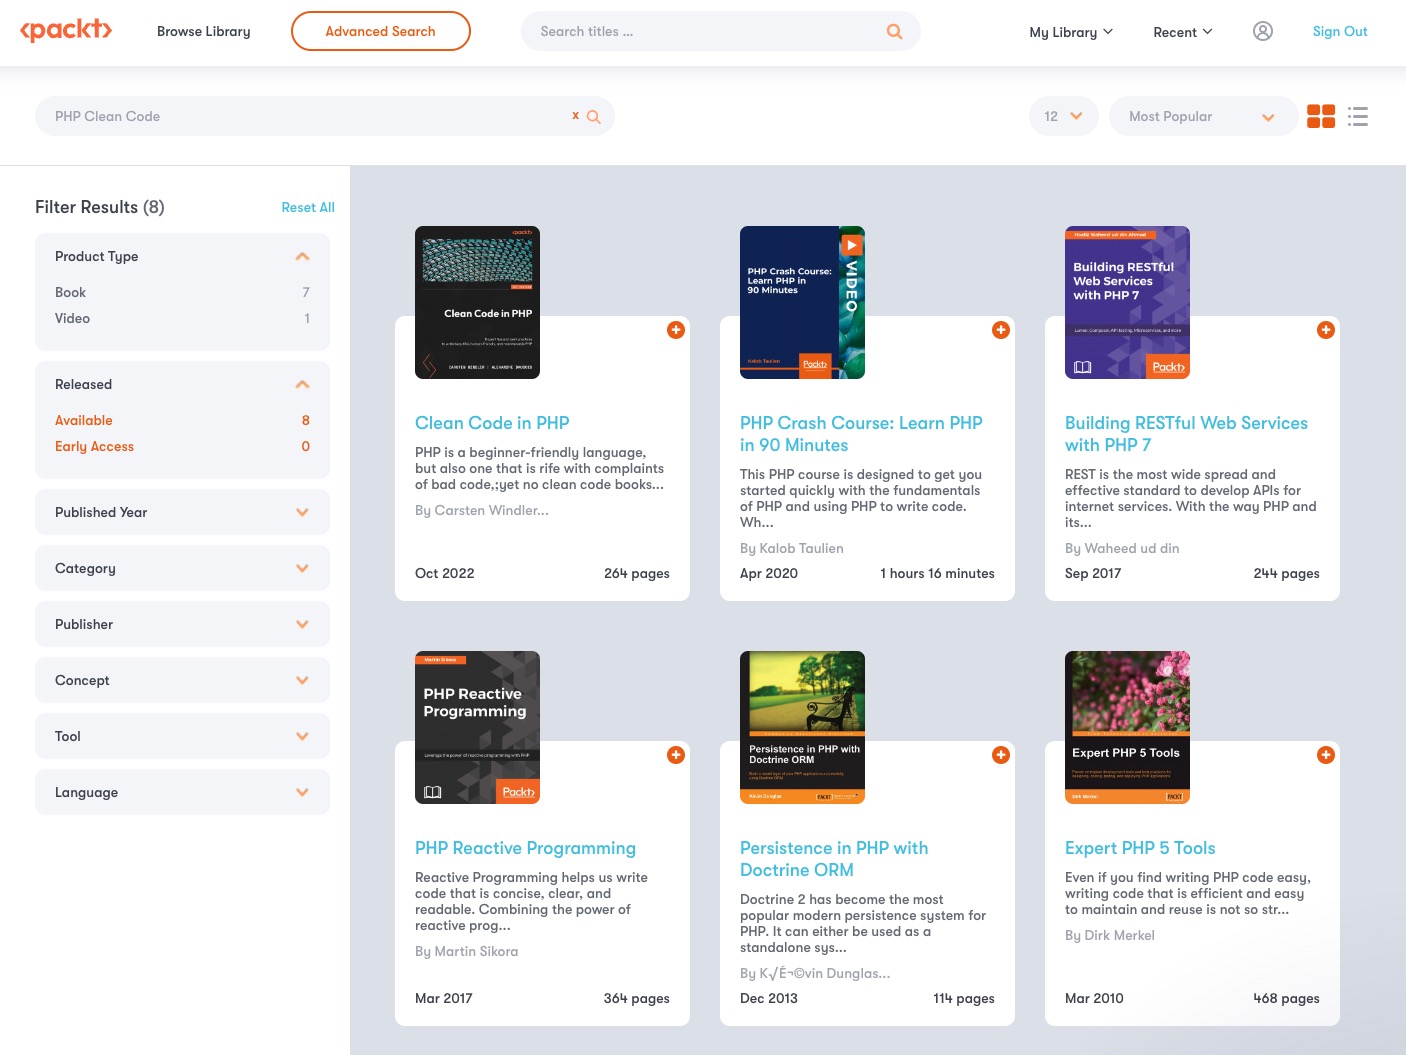1406x1055 pixels.
Task: Click Sign Out
Action: (1340, 31)
